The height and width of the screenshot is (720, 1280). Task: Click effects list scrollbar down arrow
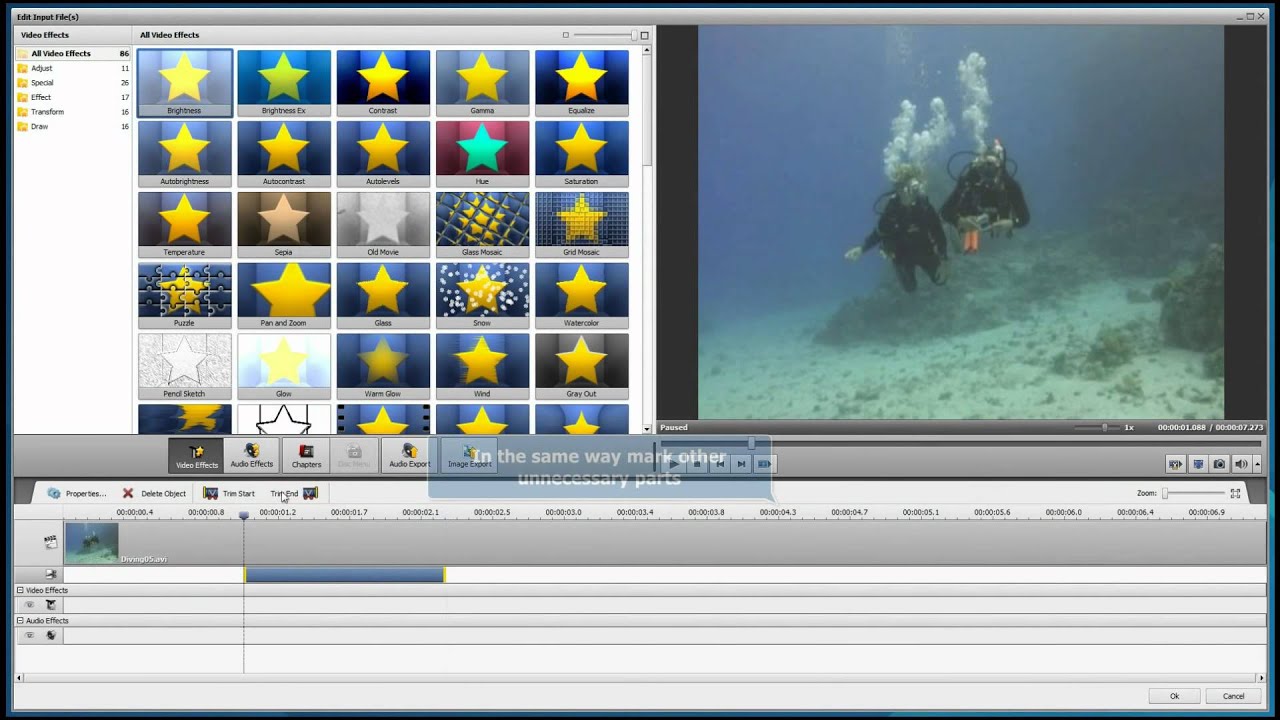pyautogui.click(x=648, y=429)
